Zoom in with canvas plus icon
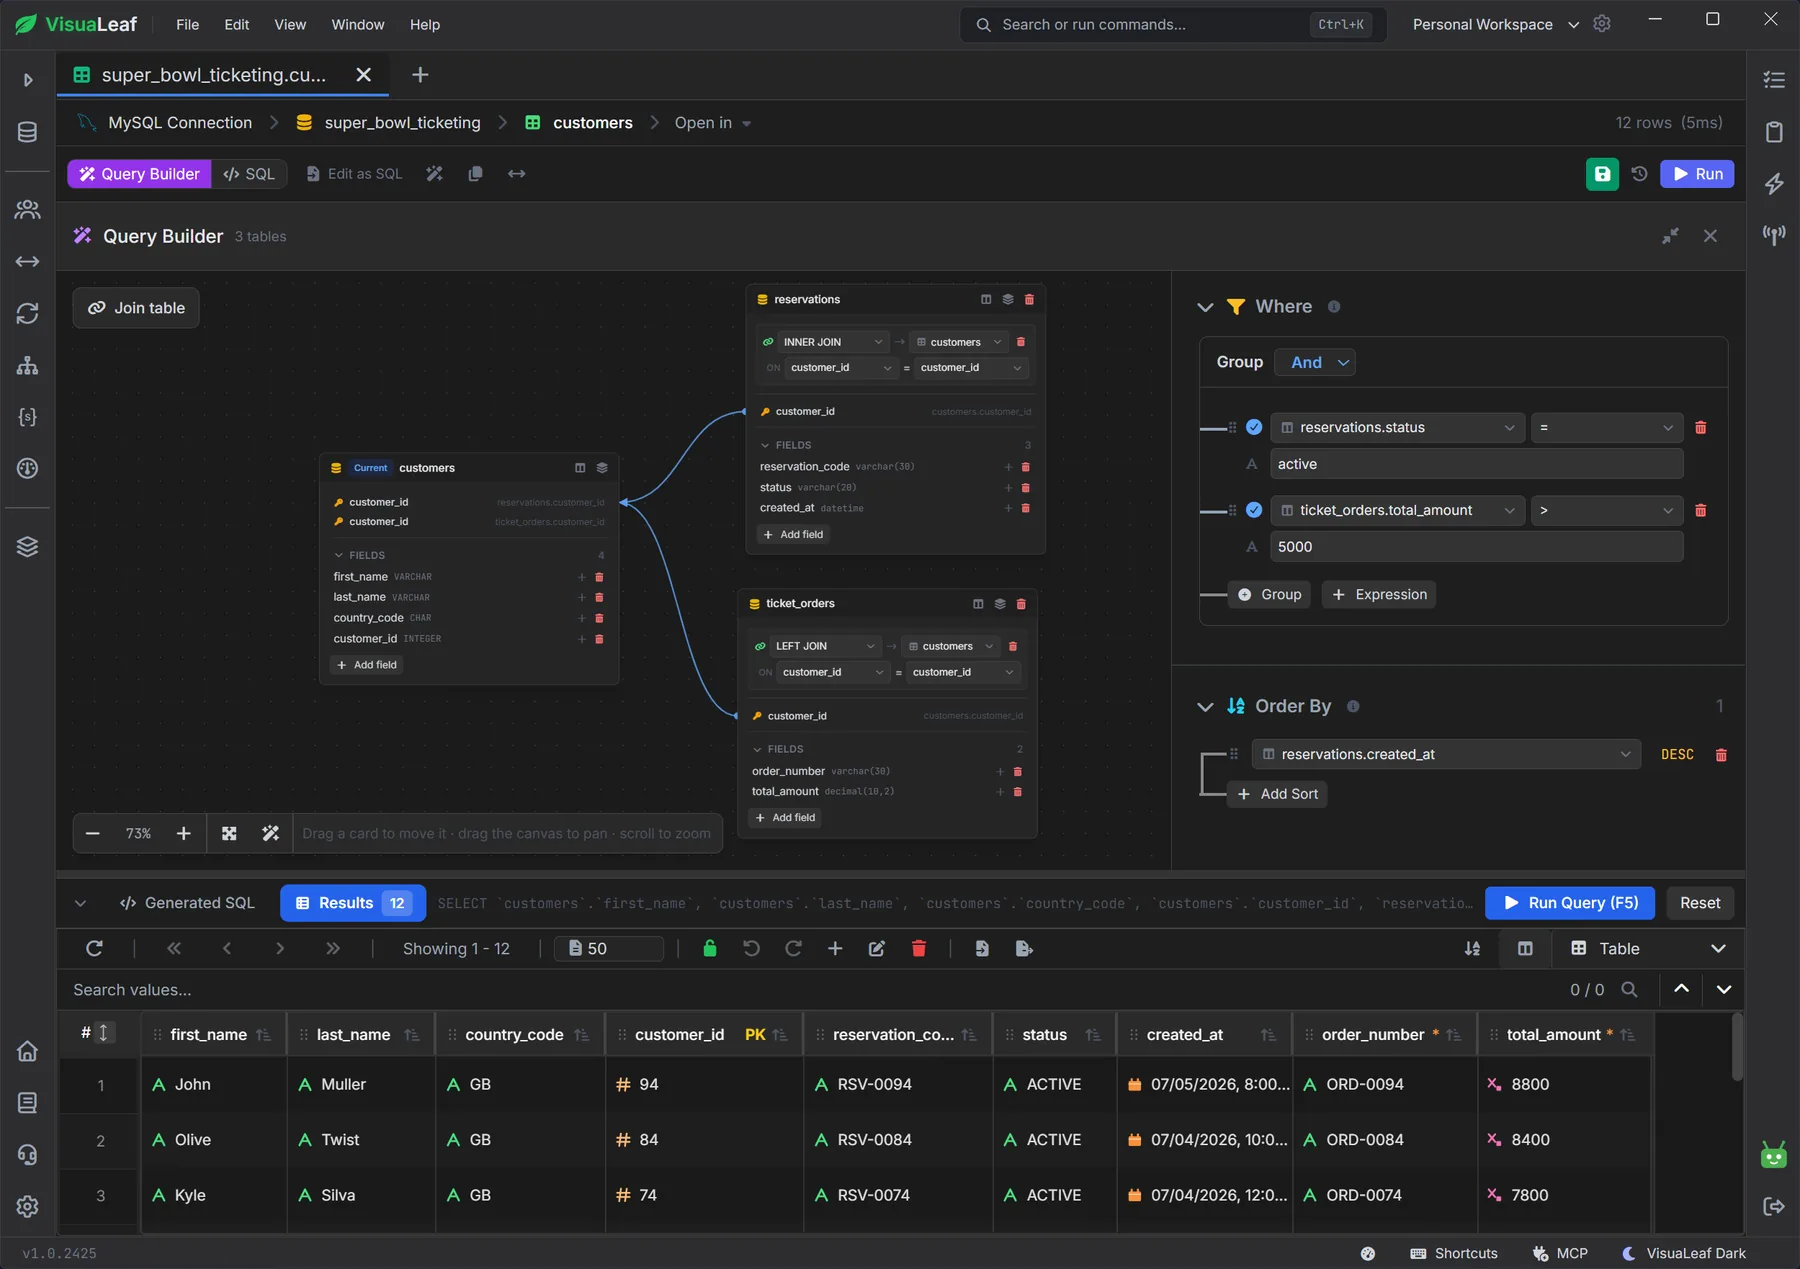This screenshot has width=1800, height=1269. [x=184, y=834]
